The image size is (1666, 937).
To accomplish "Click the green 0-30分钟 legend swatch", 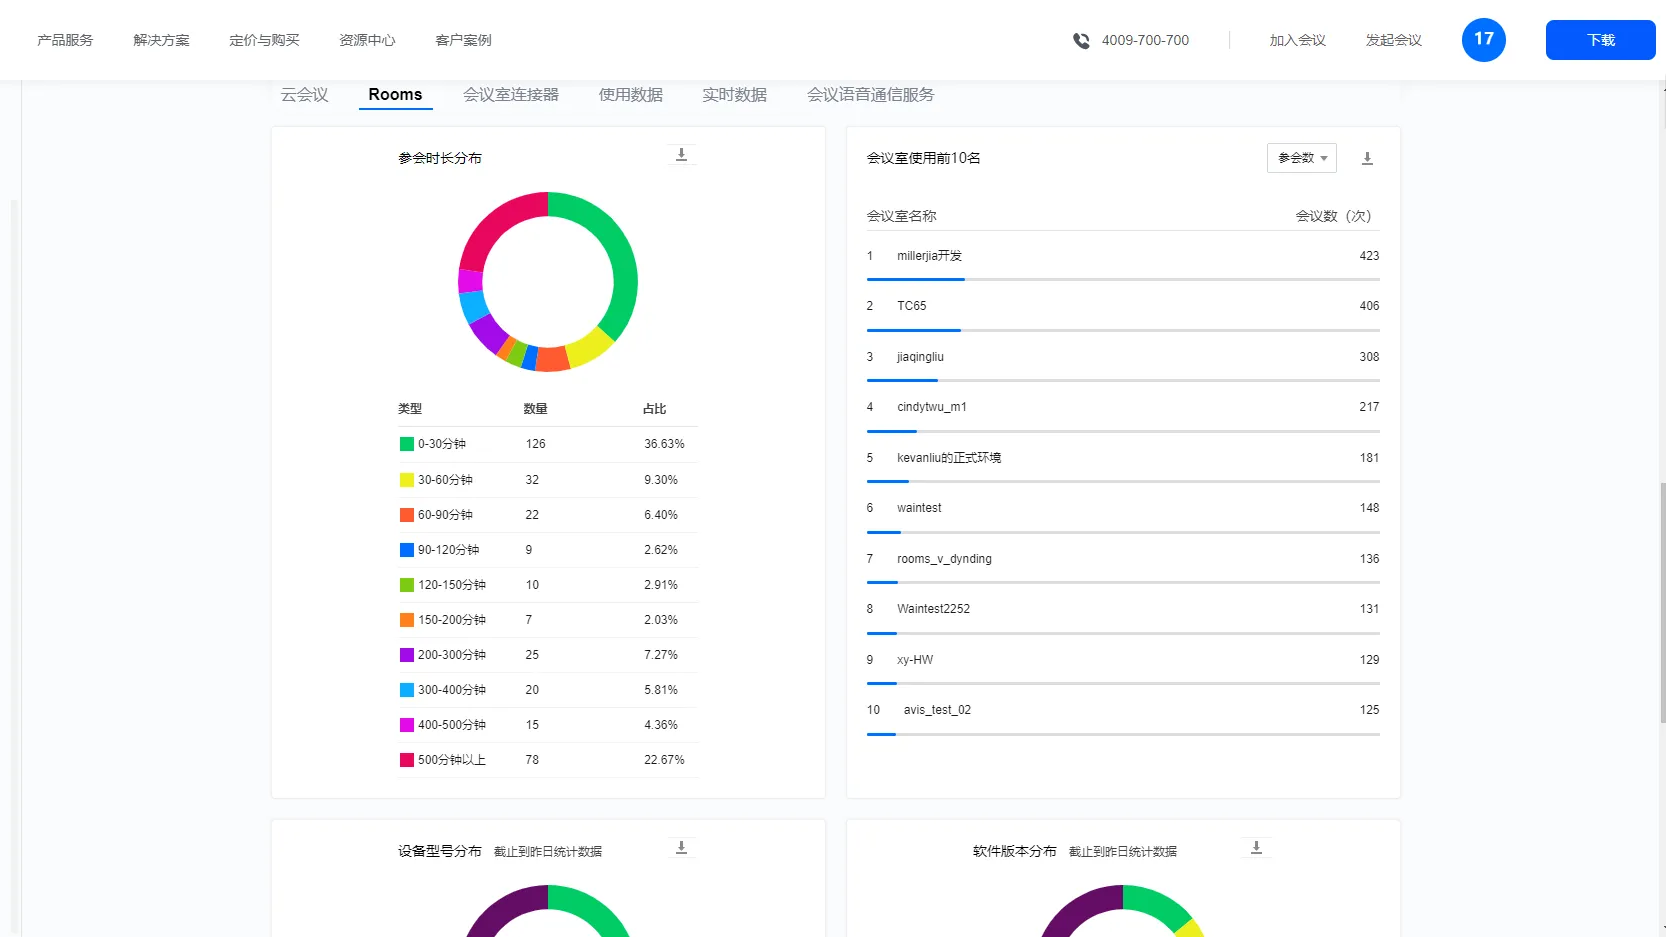I will [x=407, y=444].
